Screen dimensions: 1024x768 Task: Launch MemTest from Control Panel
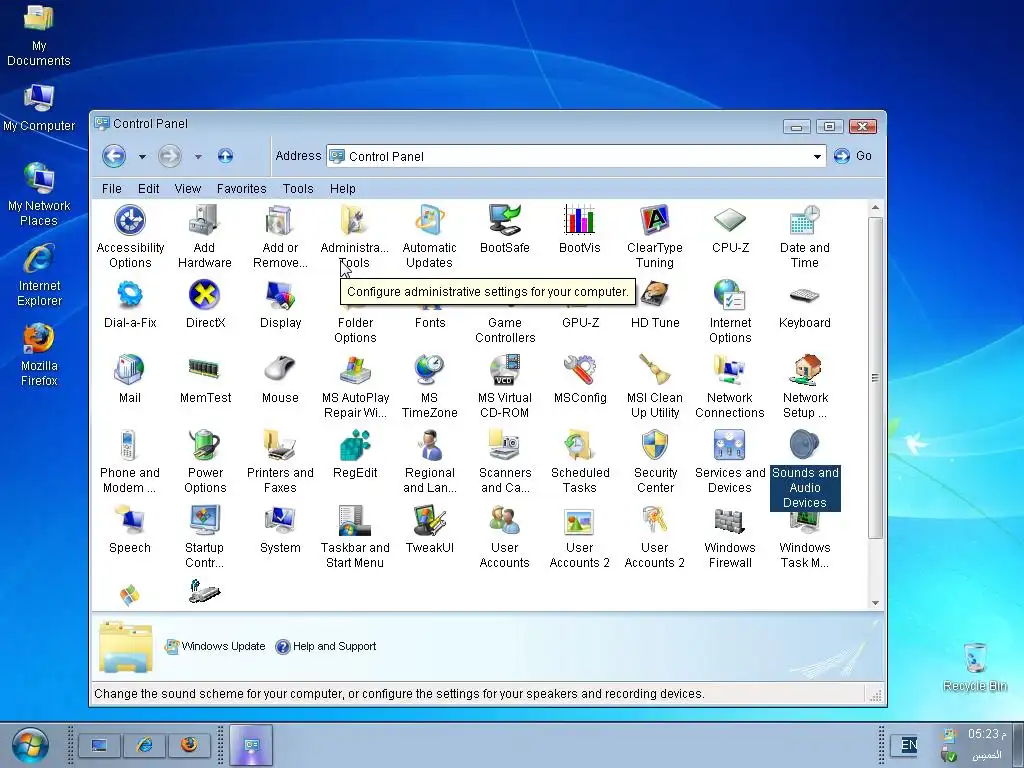point(205,379)
